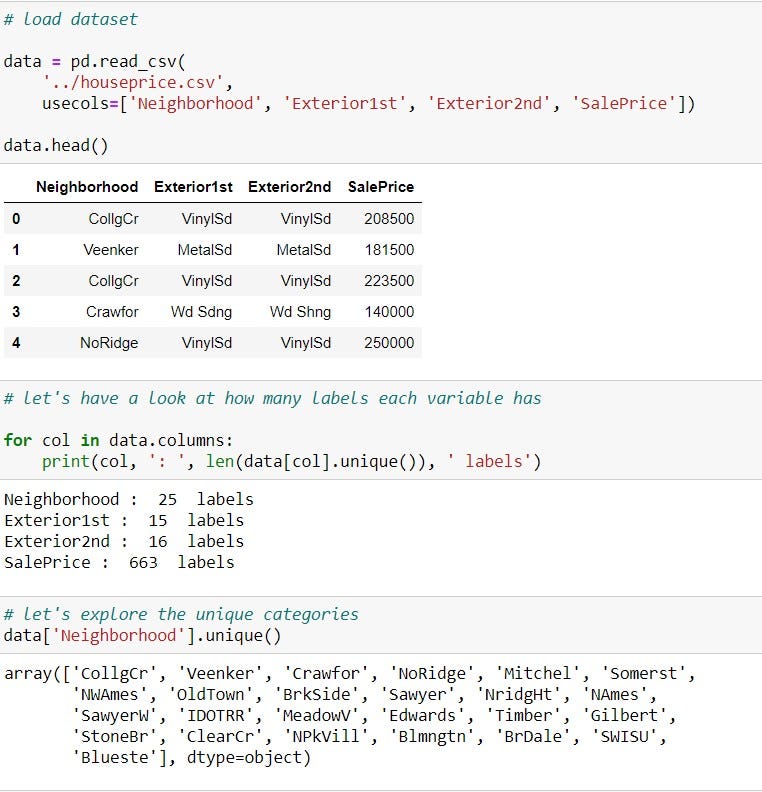This screenshot has height=792, width=762.
Task: Click 'NridgHt' in the array output
Action: [518, 695]
